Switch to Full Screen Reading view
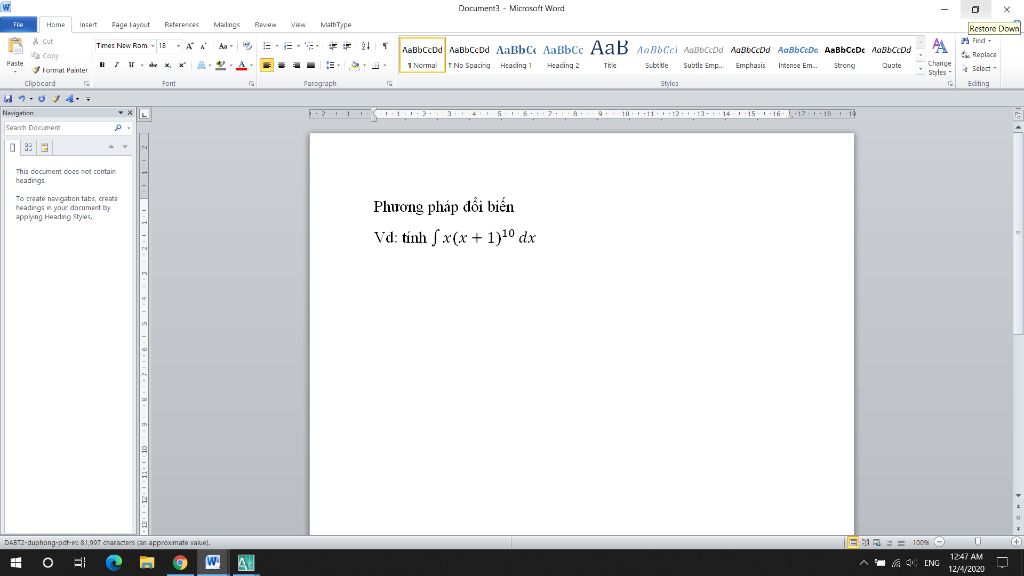The width and height of the screenshot is (1024, 576). click(x=865, y=543)
